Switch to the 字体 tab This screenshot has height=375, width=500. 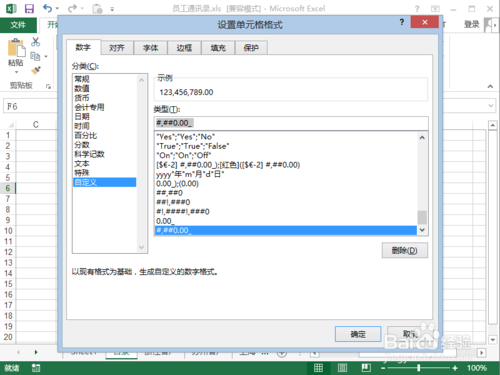point(151,48)
